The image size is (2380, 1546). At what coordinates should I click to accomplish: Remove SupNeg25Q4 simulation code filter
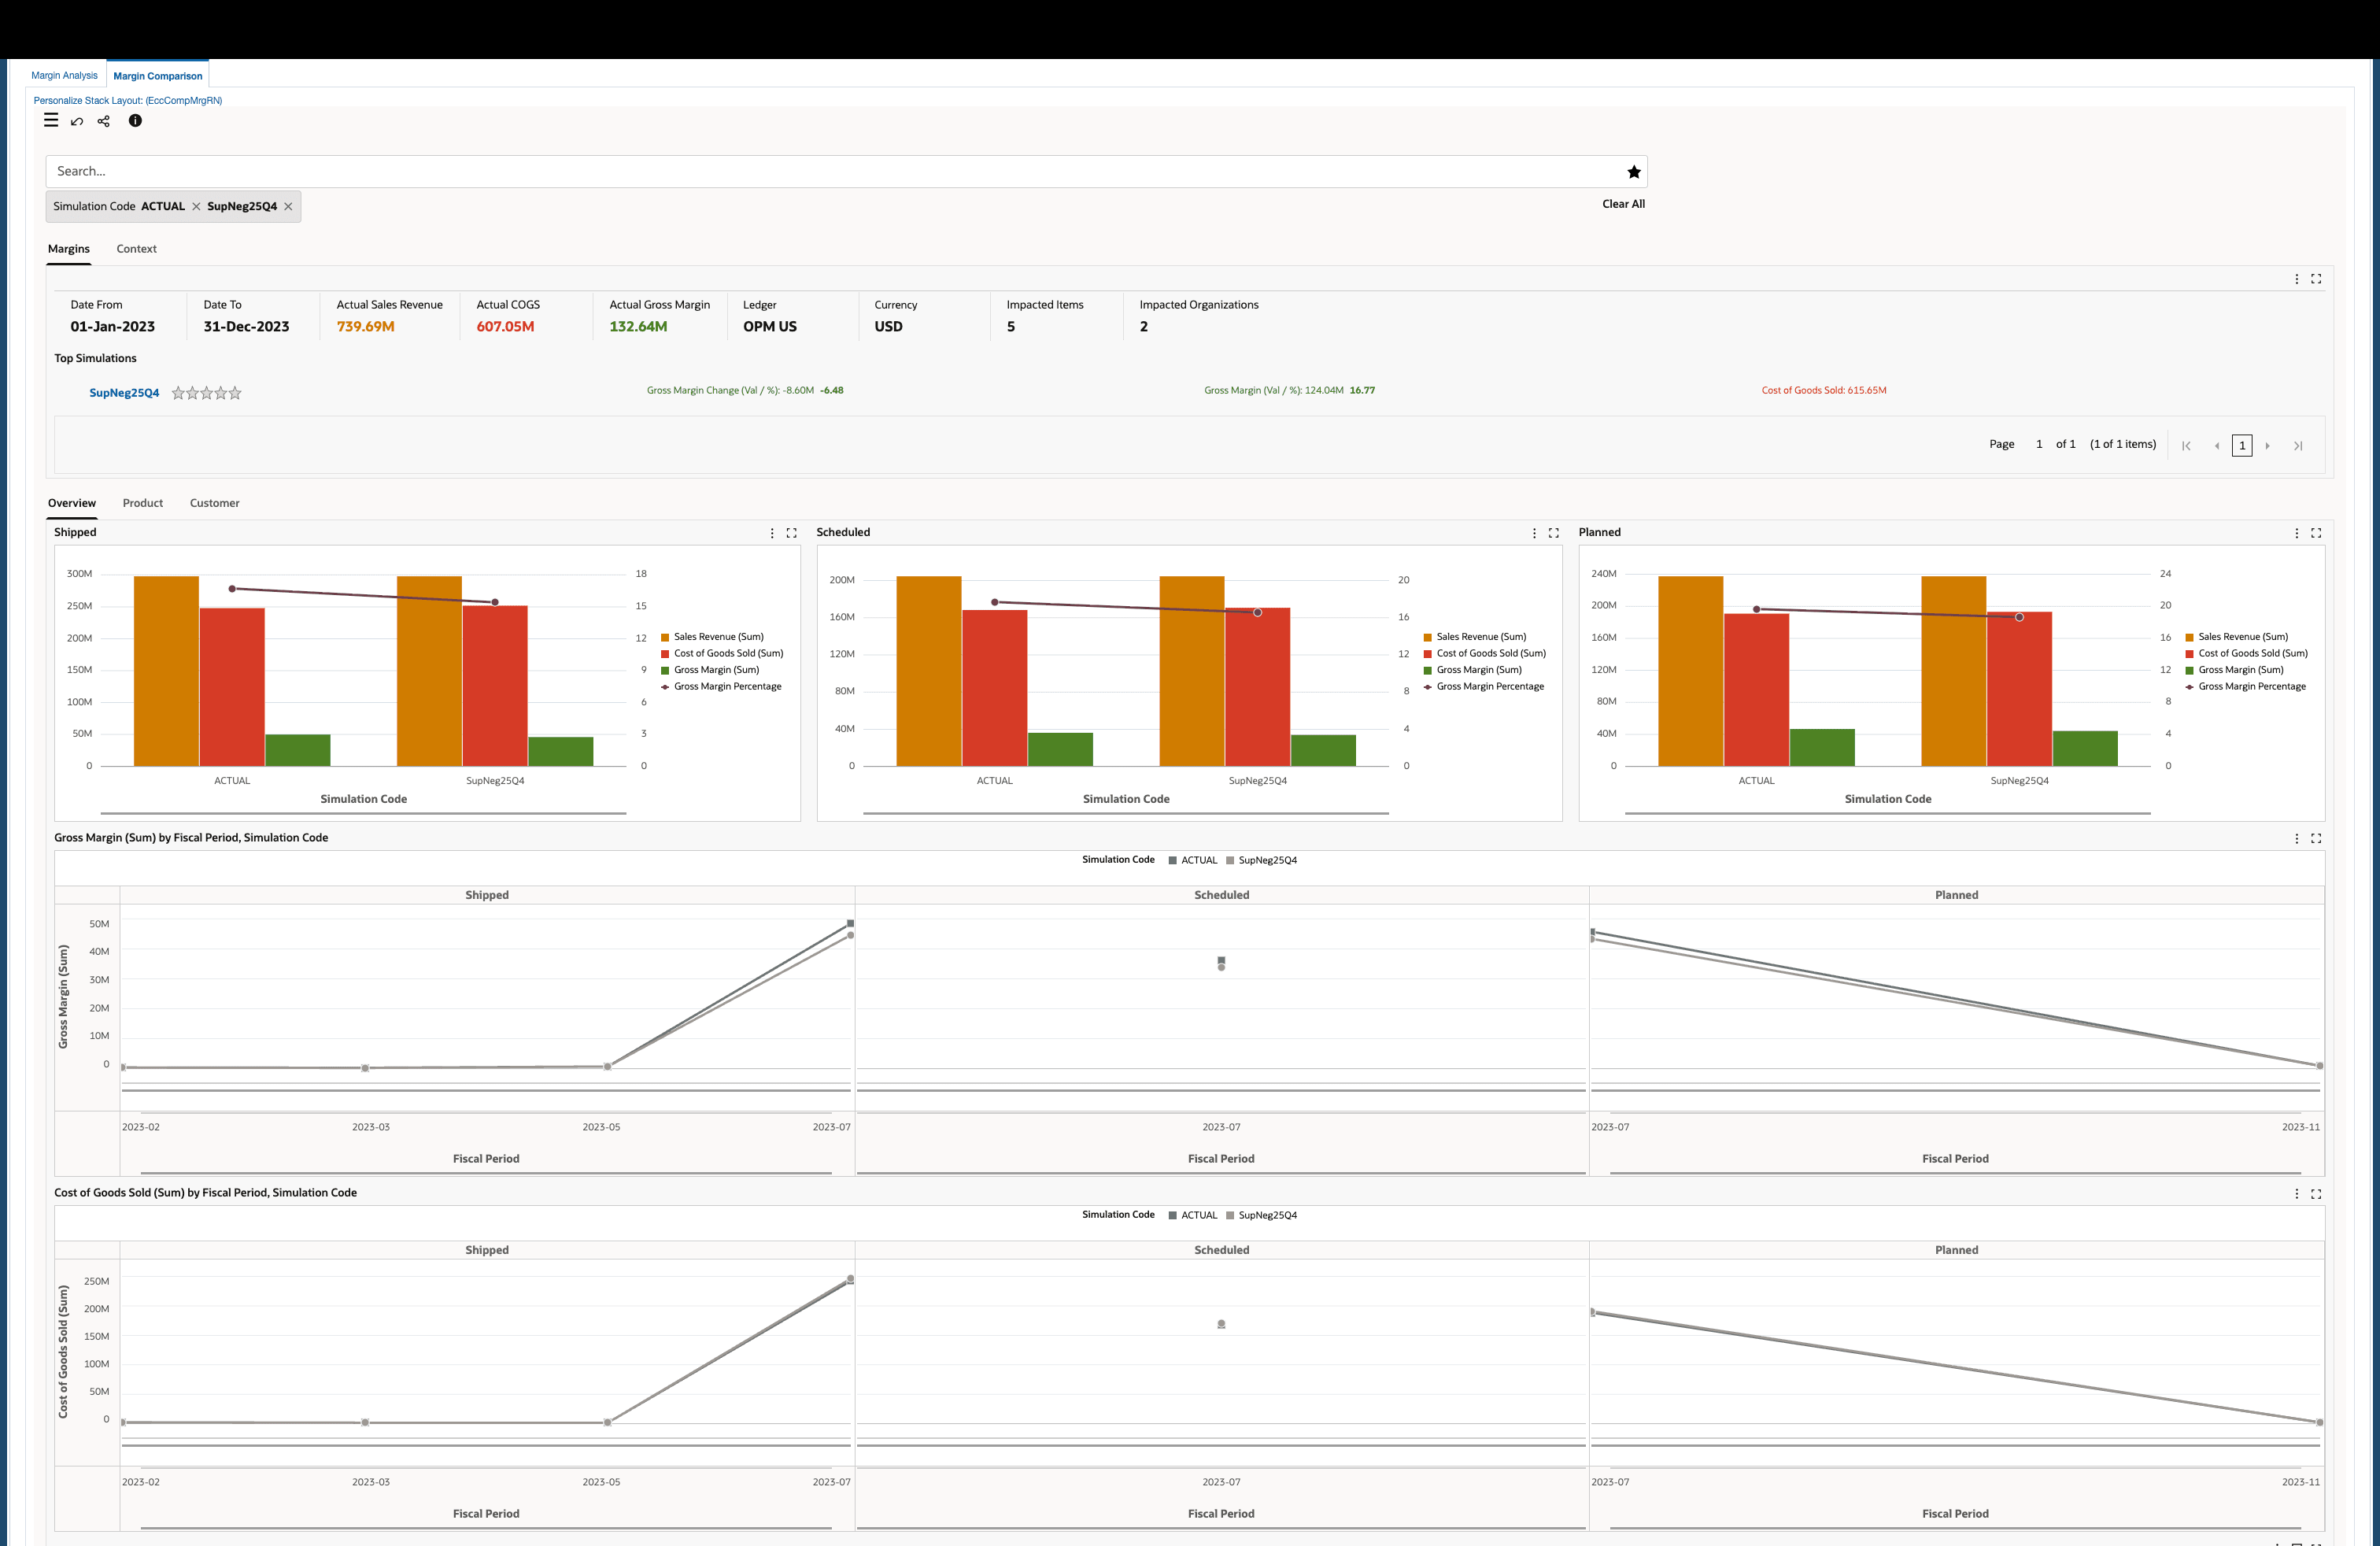[x=288, y=207]
